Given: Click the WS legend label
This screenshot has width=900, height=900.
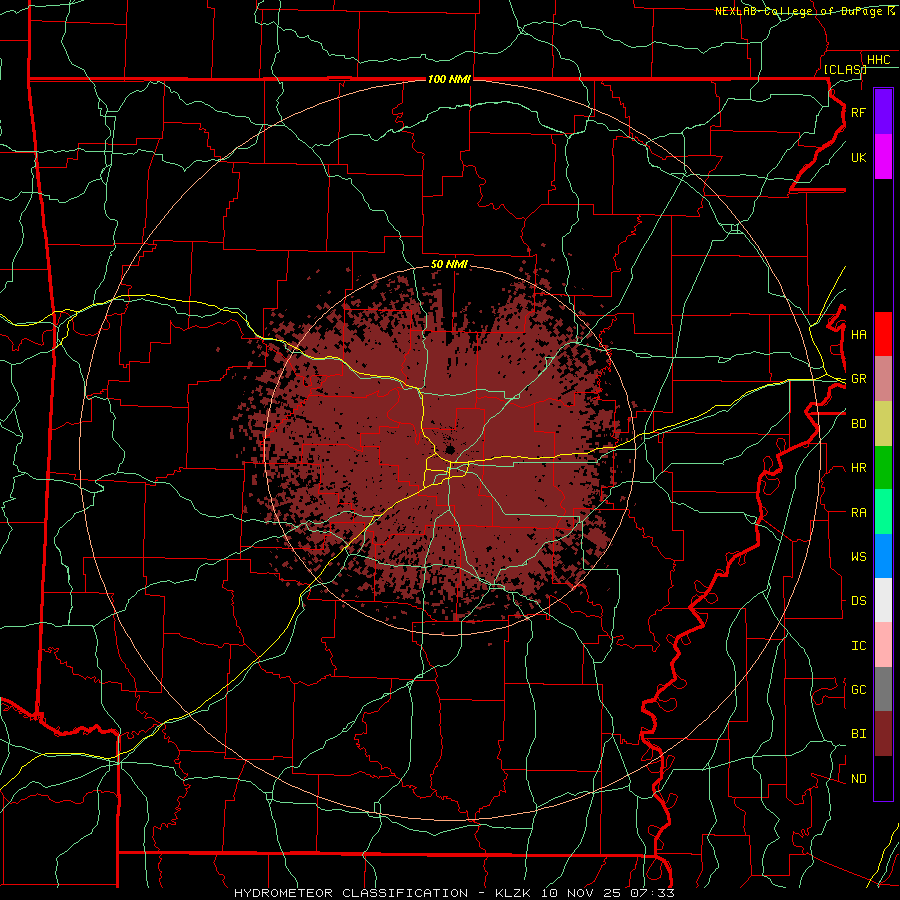Looking at the screenshot, I should [x=859, y=557].
